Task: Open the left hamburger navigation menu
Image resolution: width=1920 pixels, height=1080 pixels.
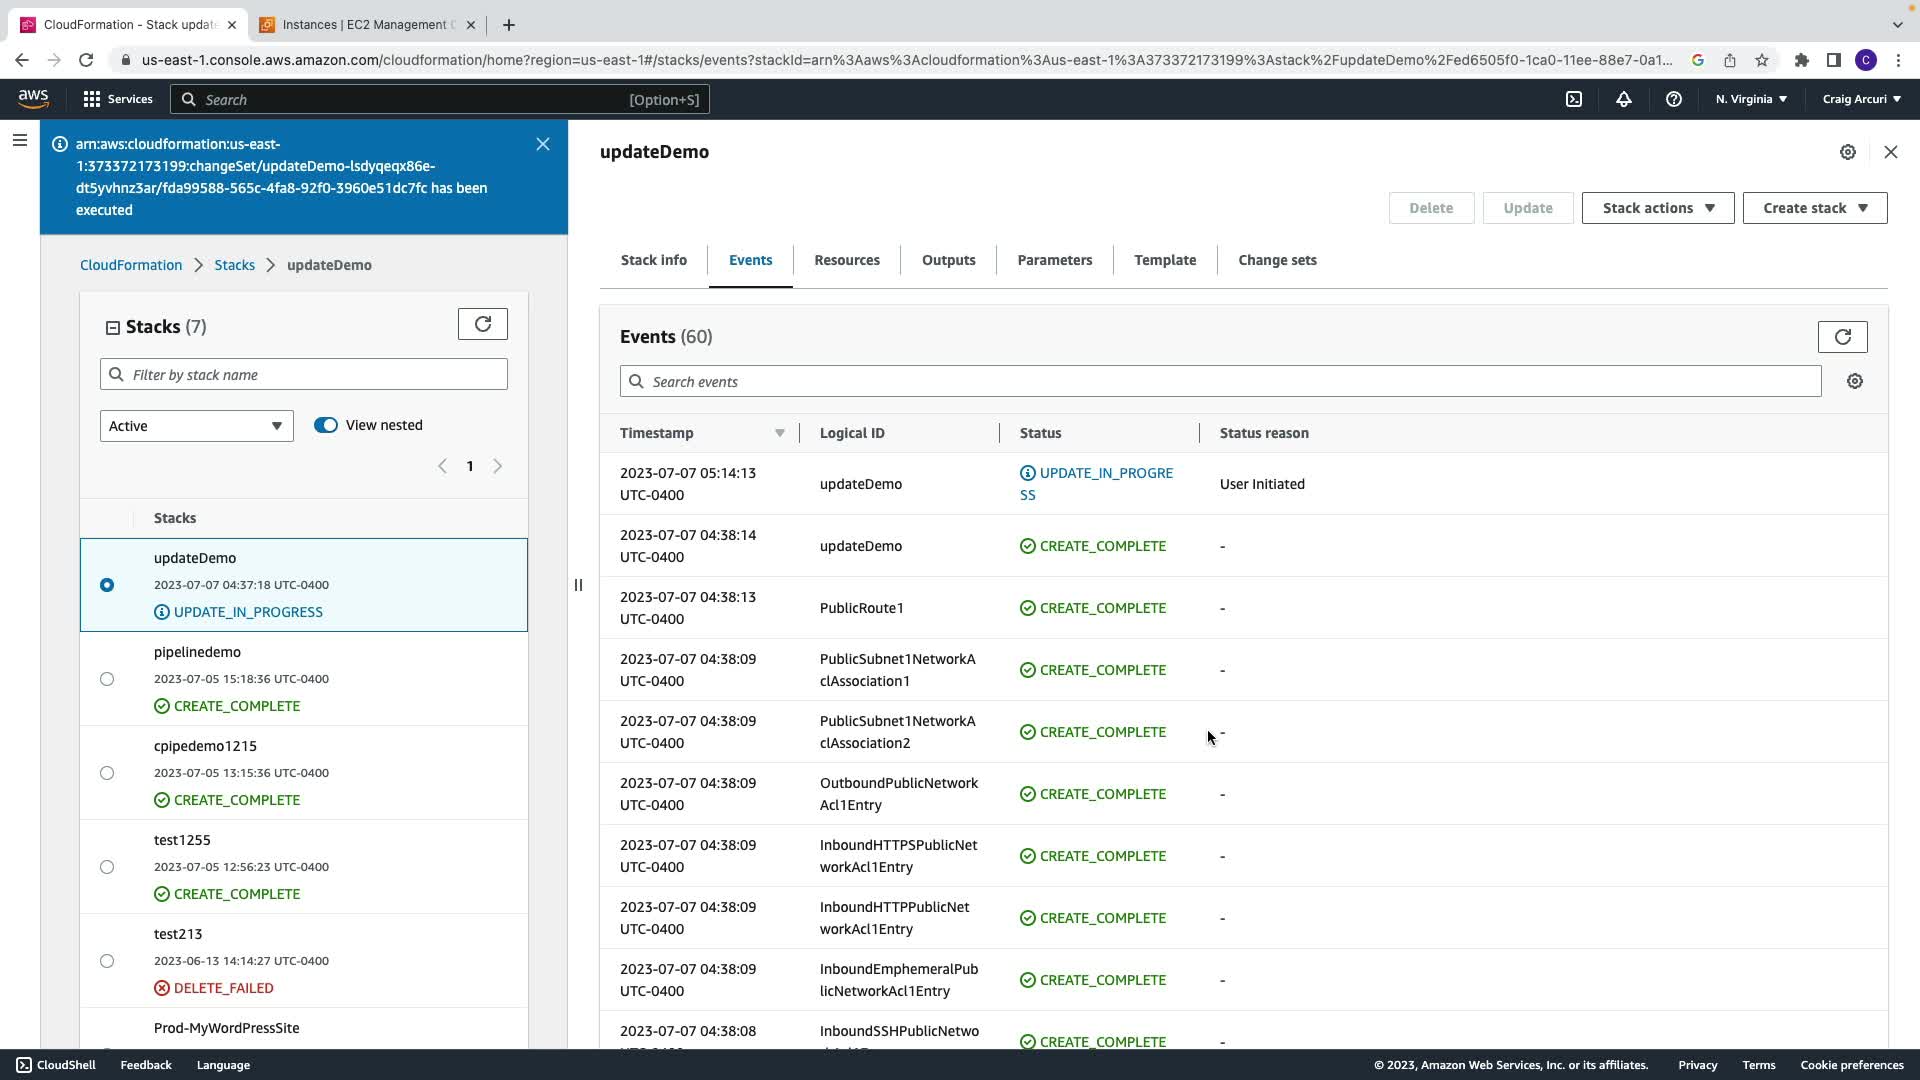Action: (x=19, y=141)
